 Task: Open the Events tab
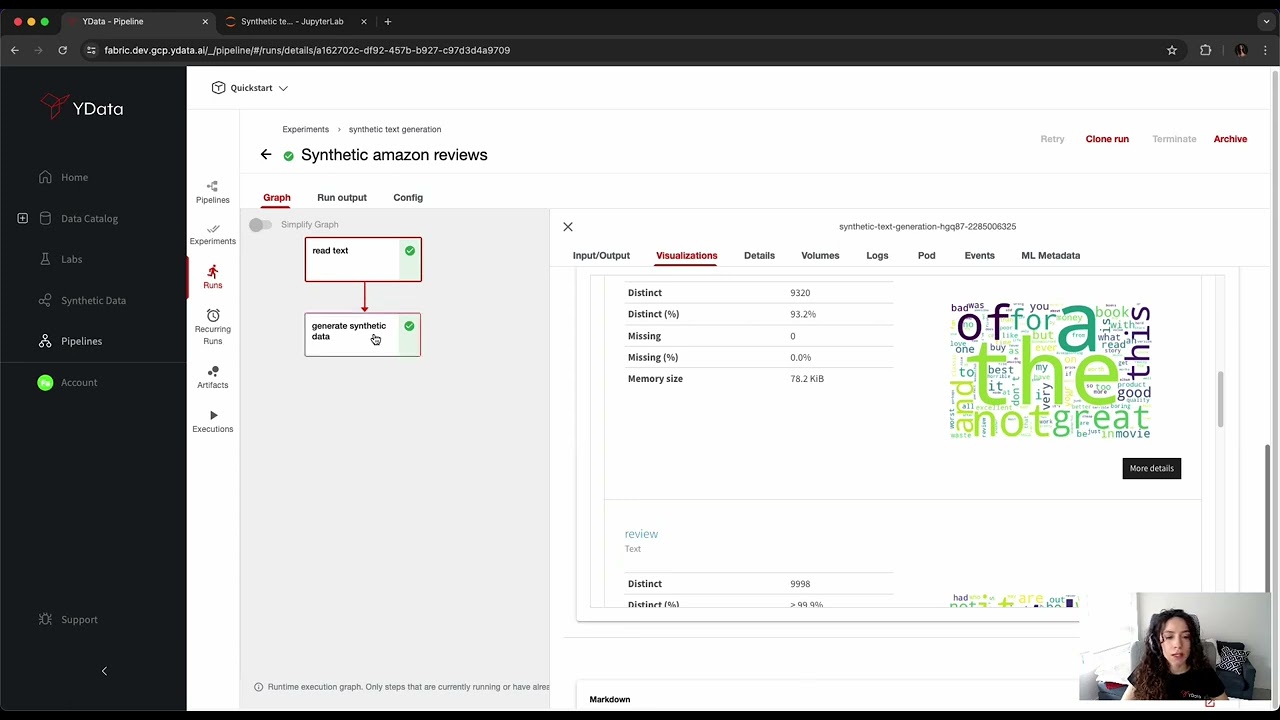[x=979, y=255]
